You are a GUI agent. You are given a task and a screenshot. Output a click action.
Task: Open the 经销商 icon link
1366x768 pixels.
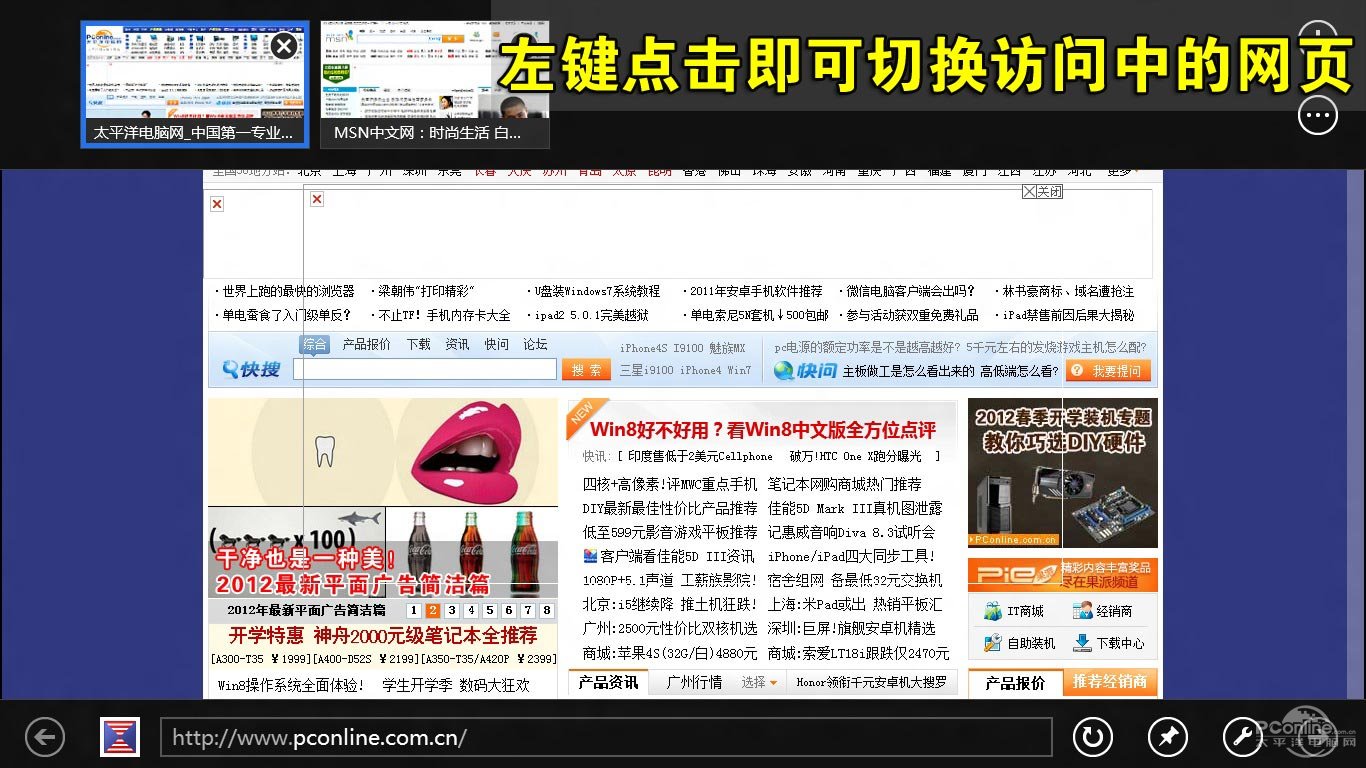1102,611
